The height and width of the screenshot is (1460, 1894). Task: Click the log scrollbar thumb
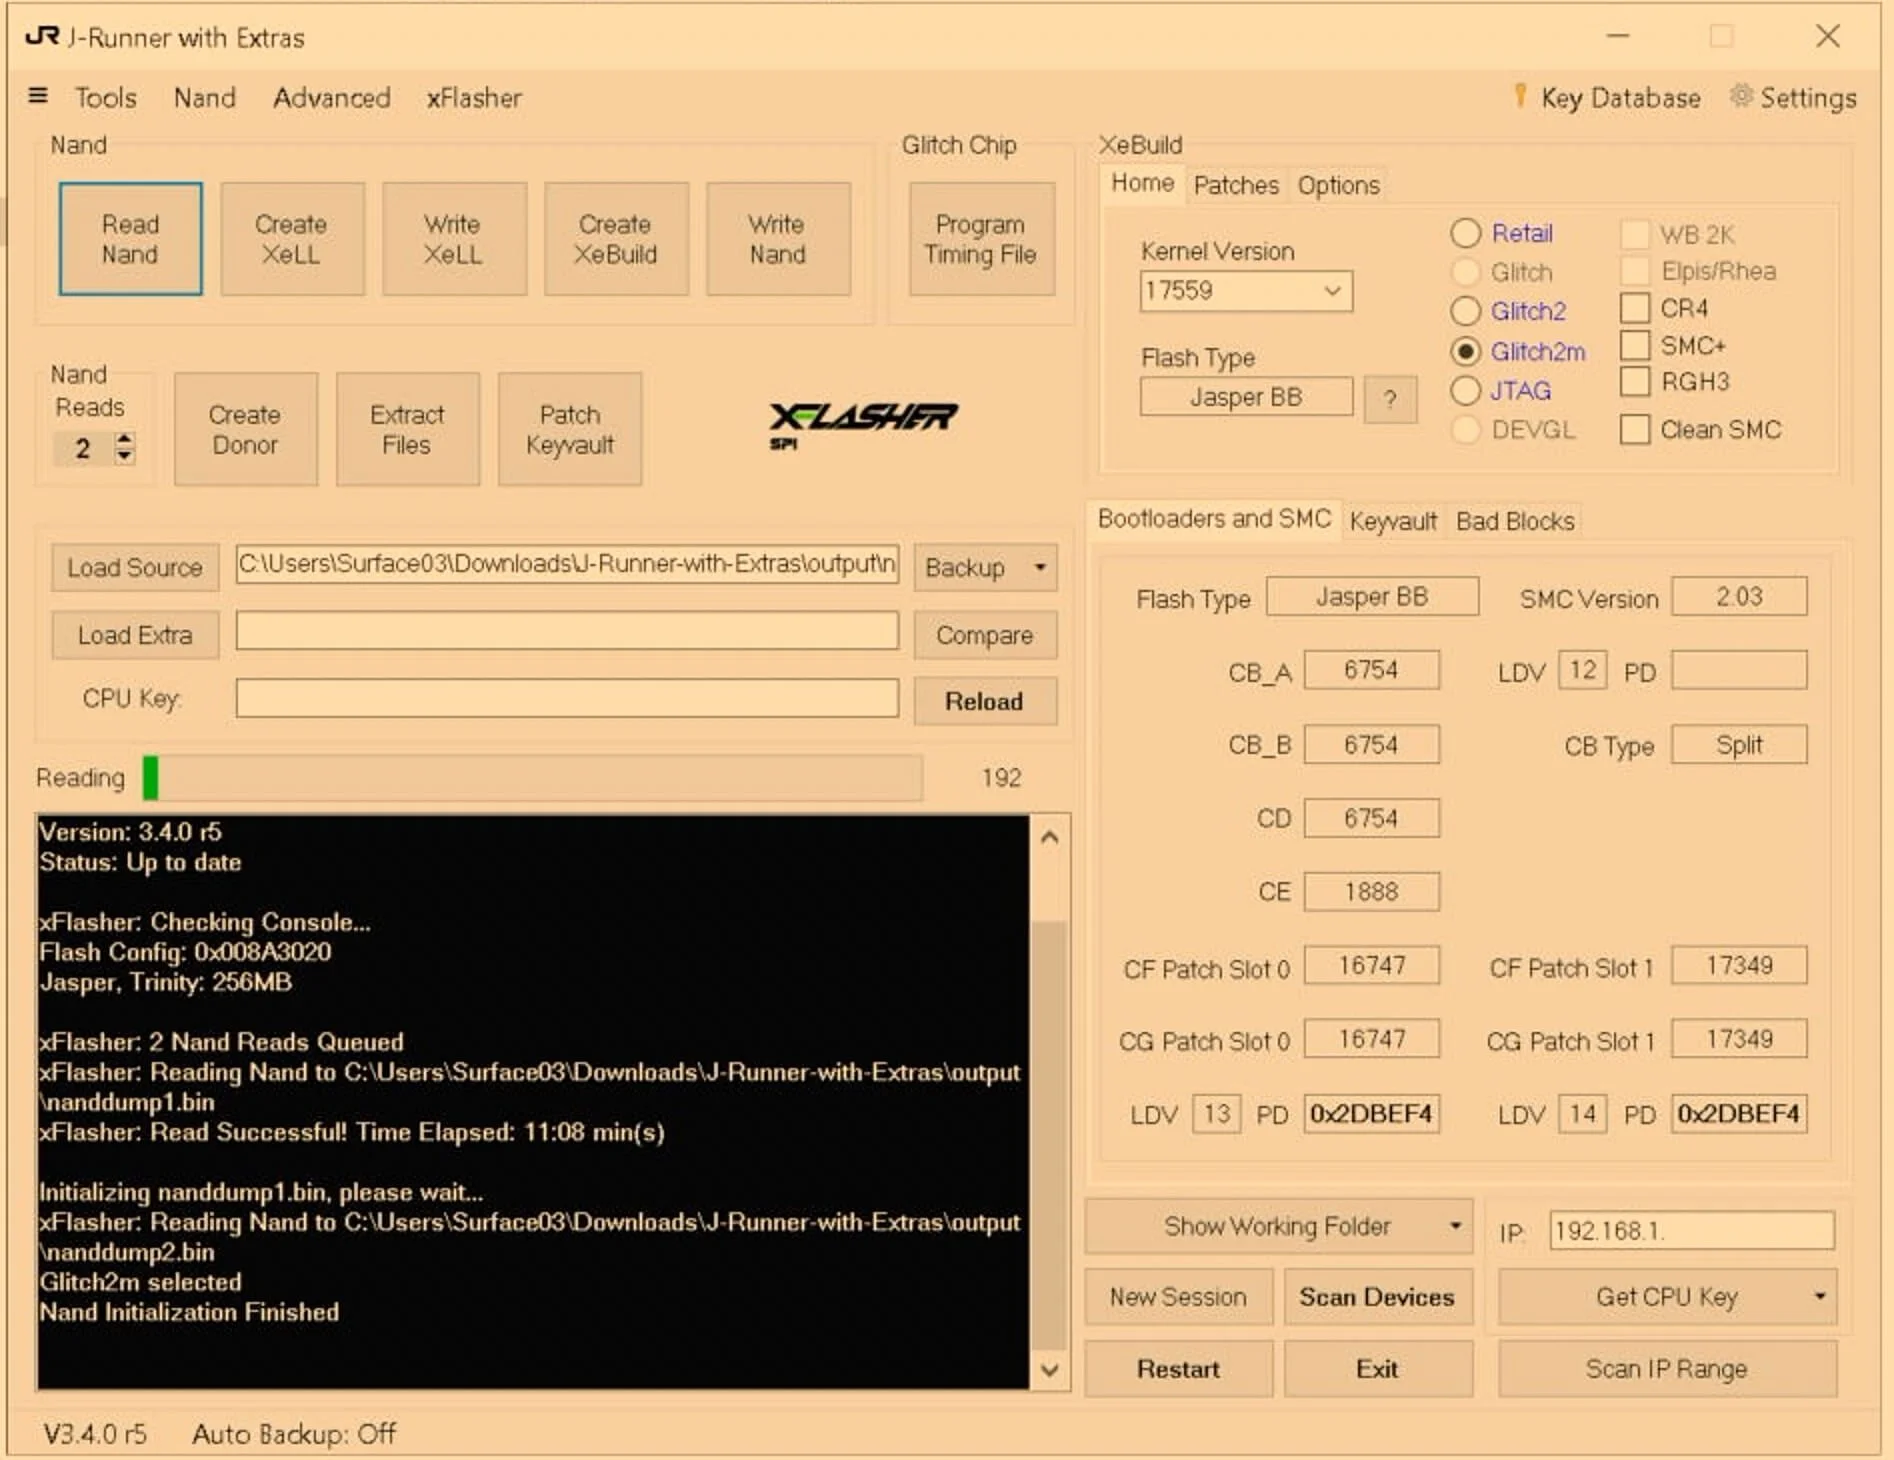coord(1049,1135)
